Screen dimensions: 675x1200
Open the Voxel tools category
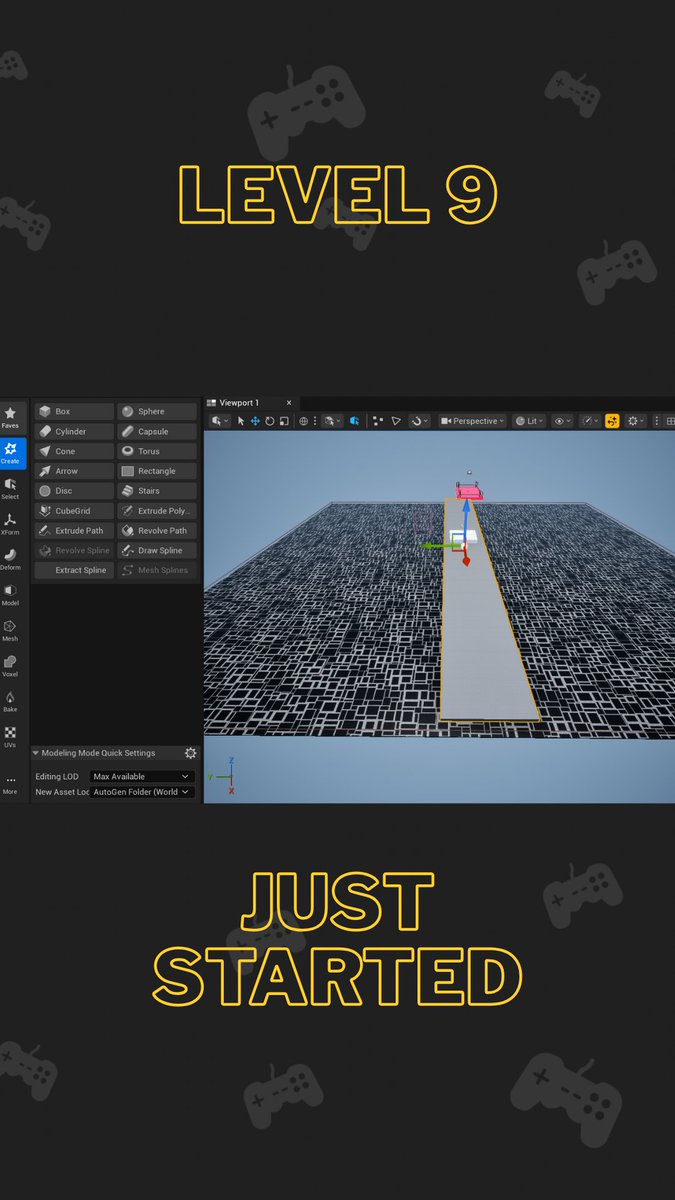coord(10,666)
